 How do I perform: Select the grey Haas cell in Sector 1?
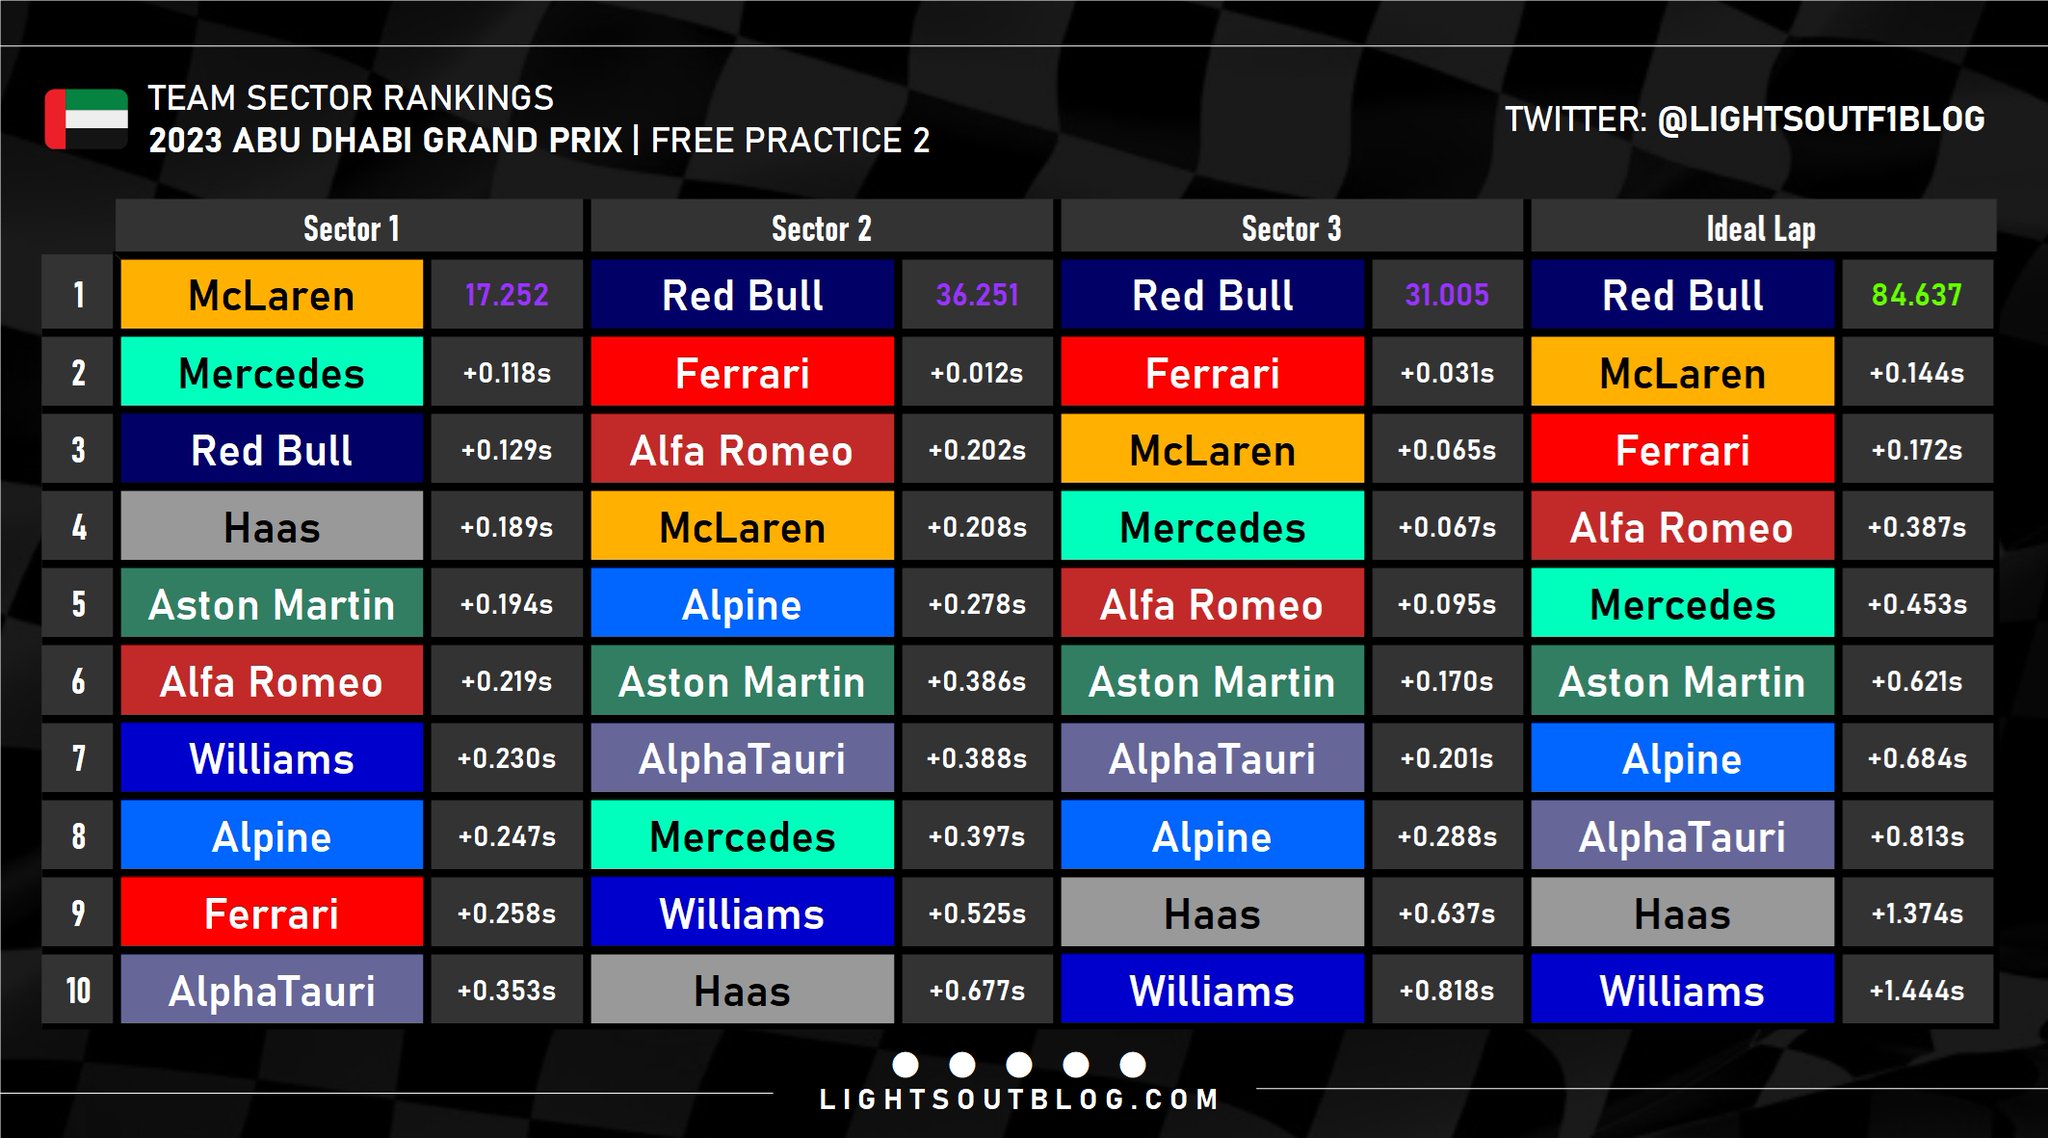tap(272, 526)
